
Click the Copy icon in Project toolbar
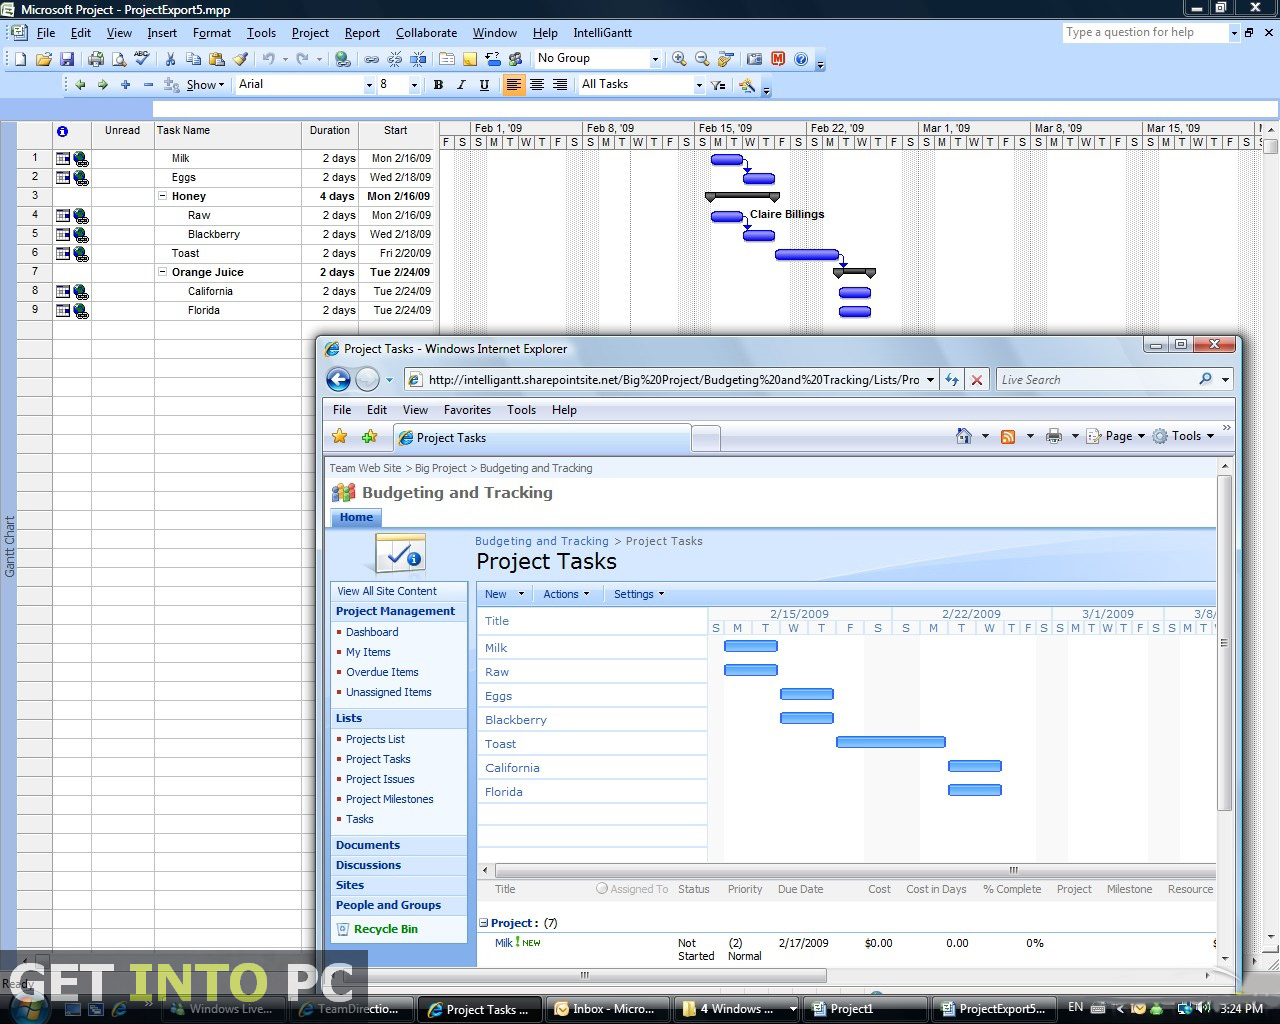(x=194, y=59)
